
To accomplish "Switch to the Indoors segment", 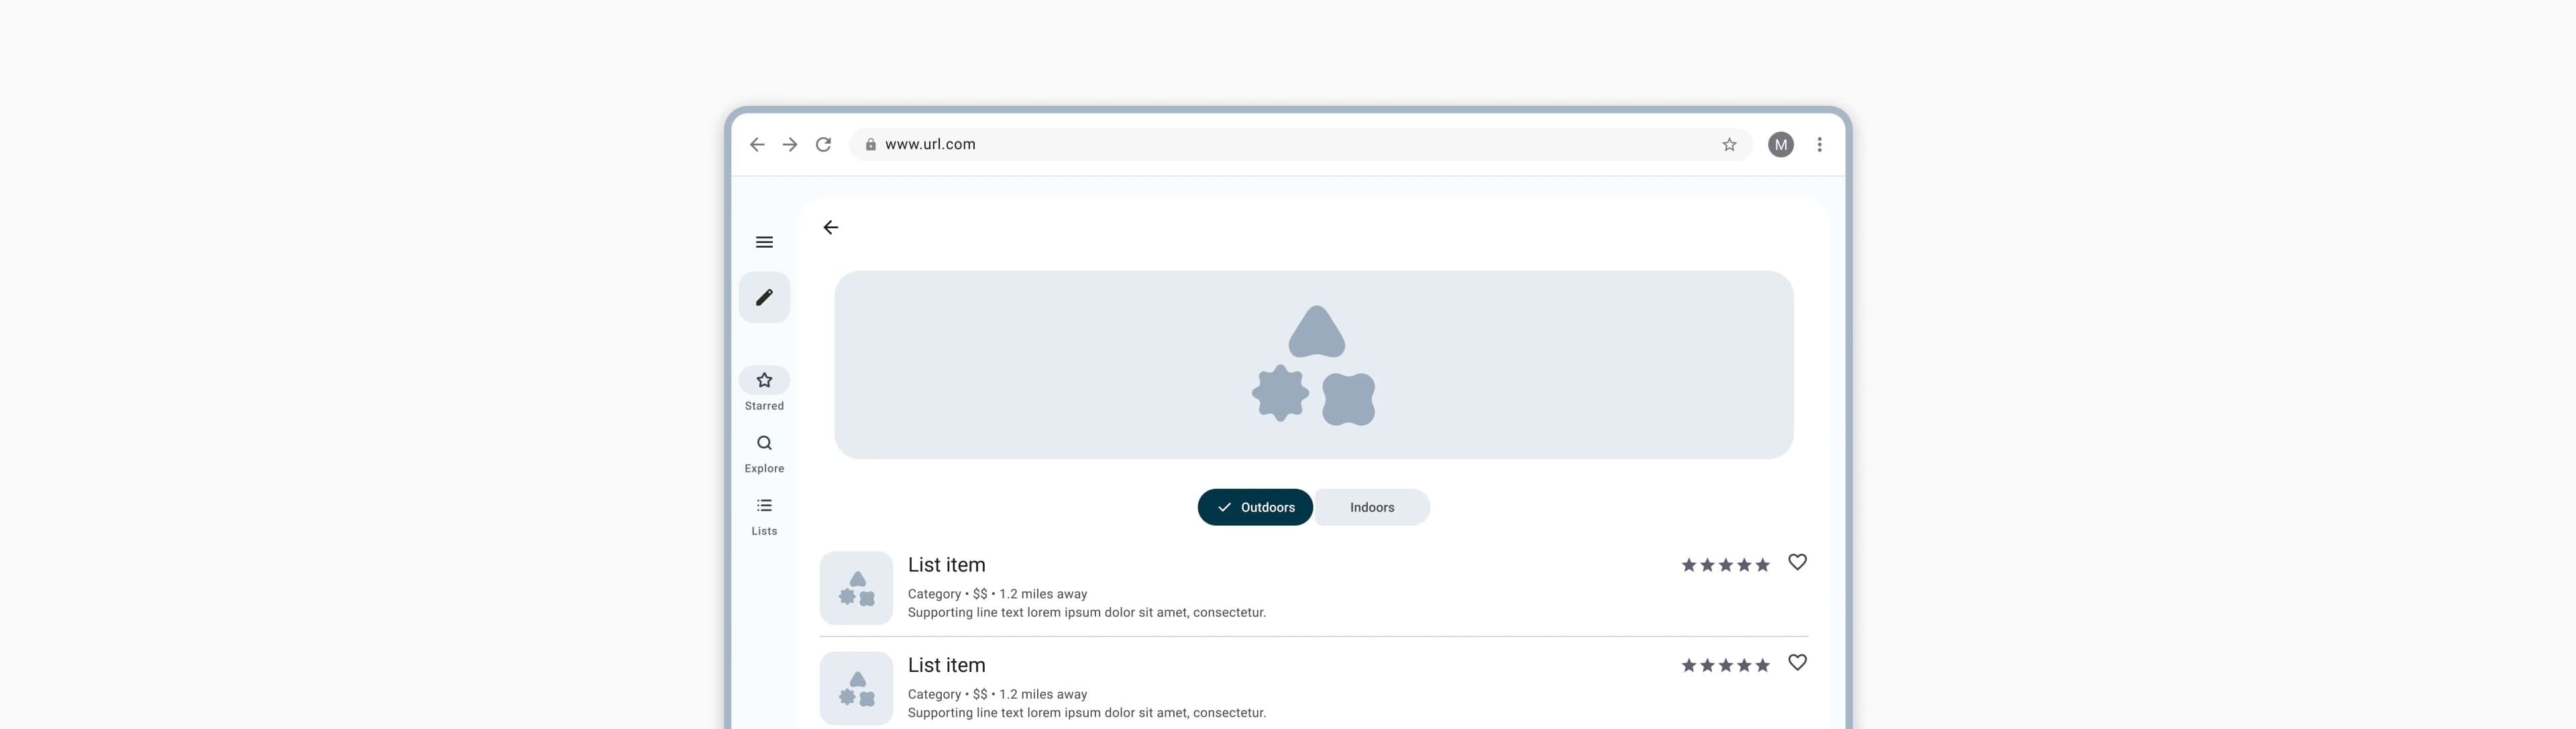I will (x=1372, y=507).
